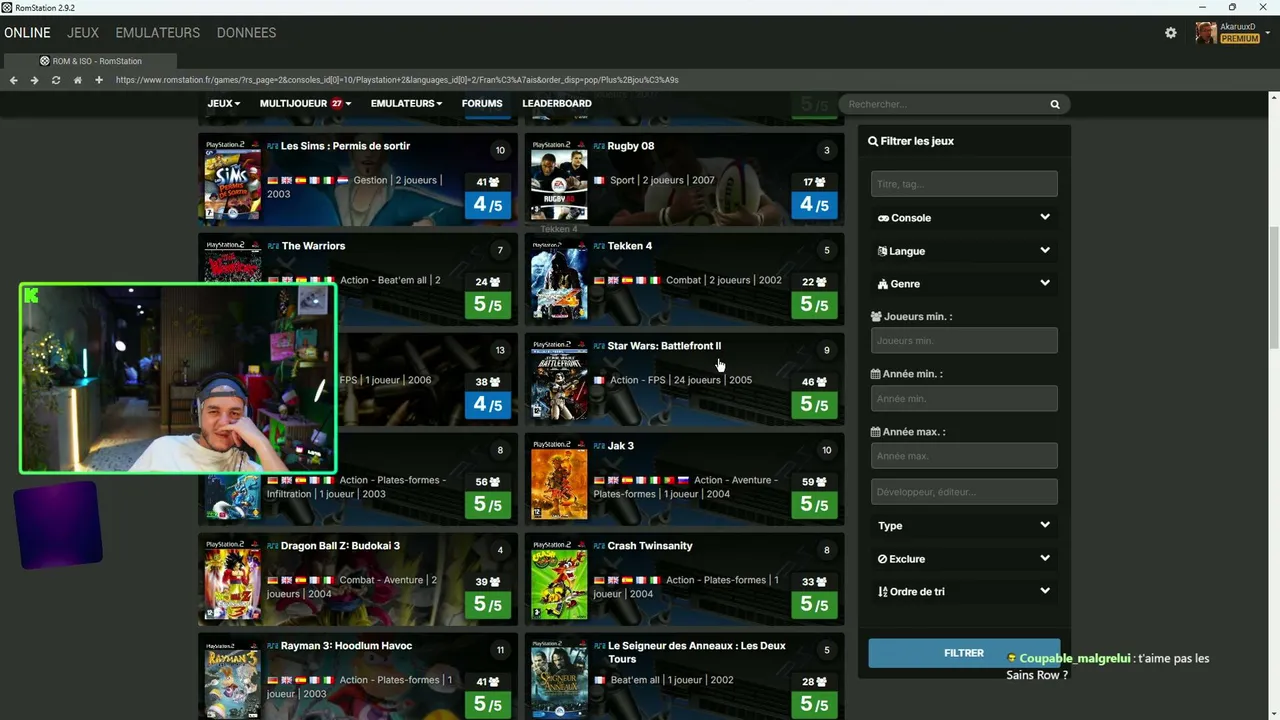Expand the Langue filter dropdown
The height and width of the screenshot is (720, 1280).
[x=964, y=251]
